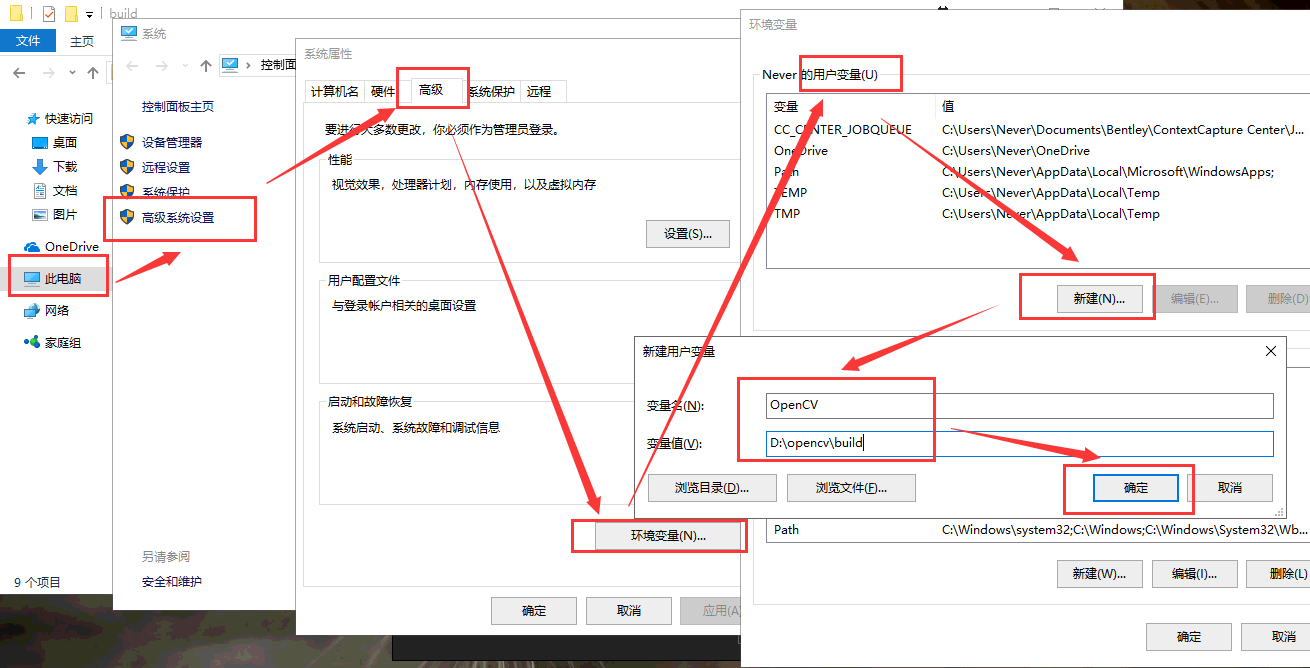Cancel new user variable dialog
Screen dimensions: 1310x668
point(1230,488)
